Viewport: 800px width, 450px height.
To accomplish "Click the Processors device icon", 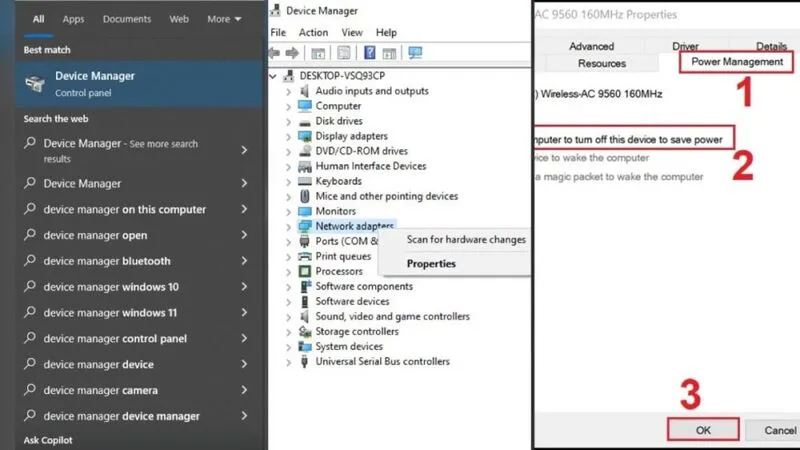I will point(305,272).
